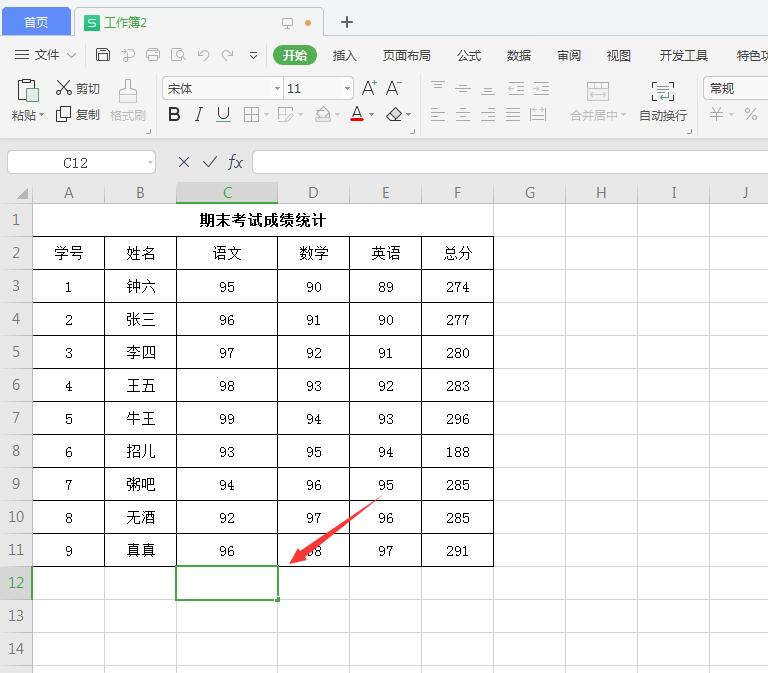The image size is (768, 673).
Task: Toggle underline formatting
Action: point(223,115)
